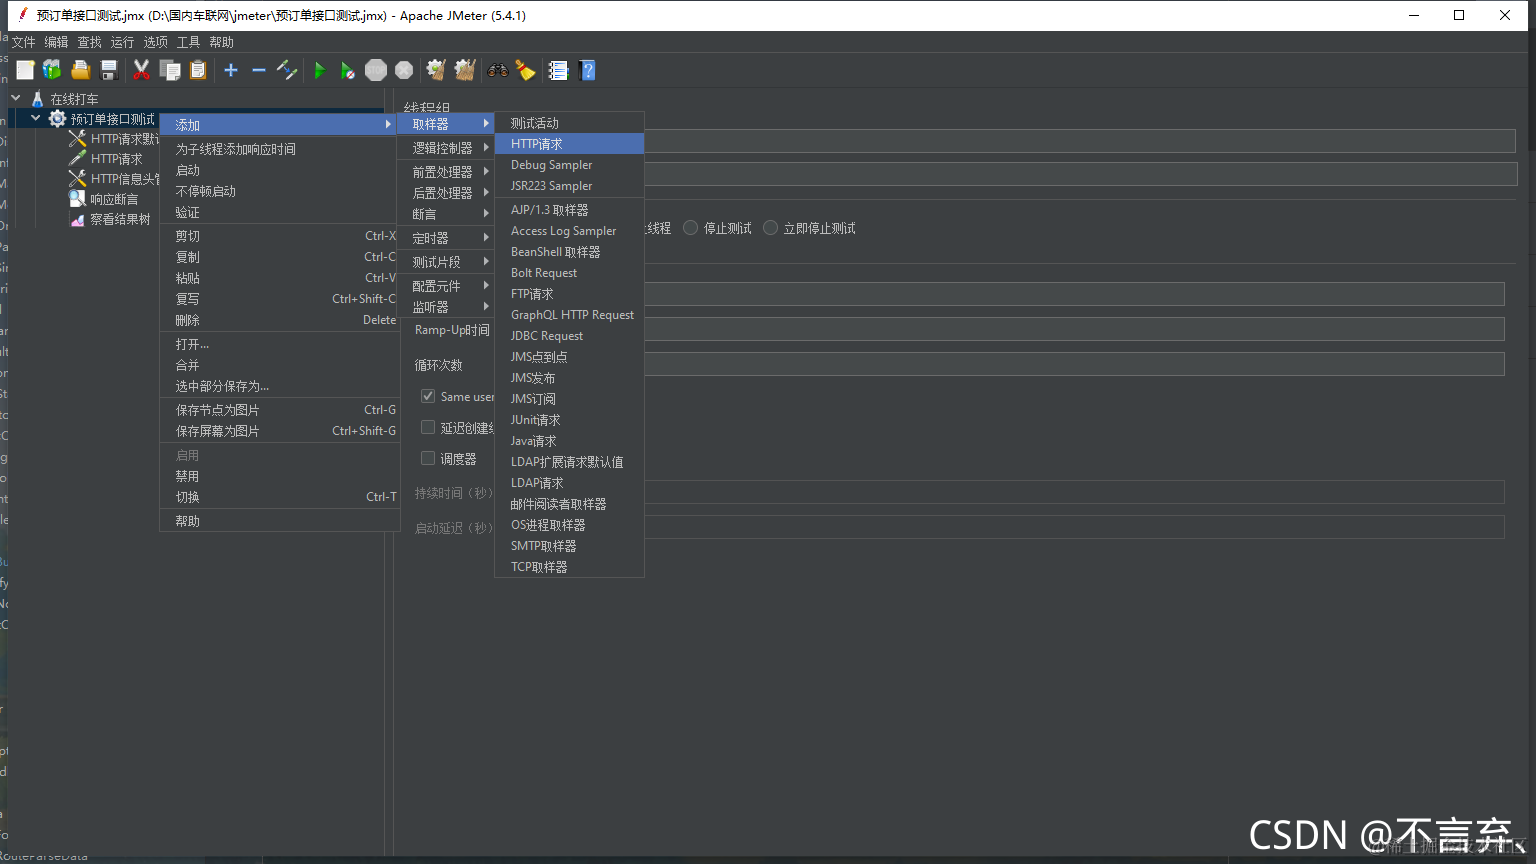Click 删除 in context menu
Screen dimensions: 1536x864
(x=280, y=320)
